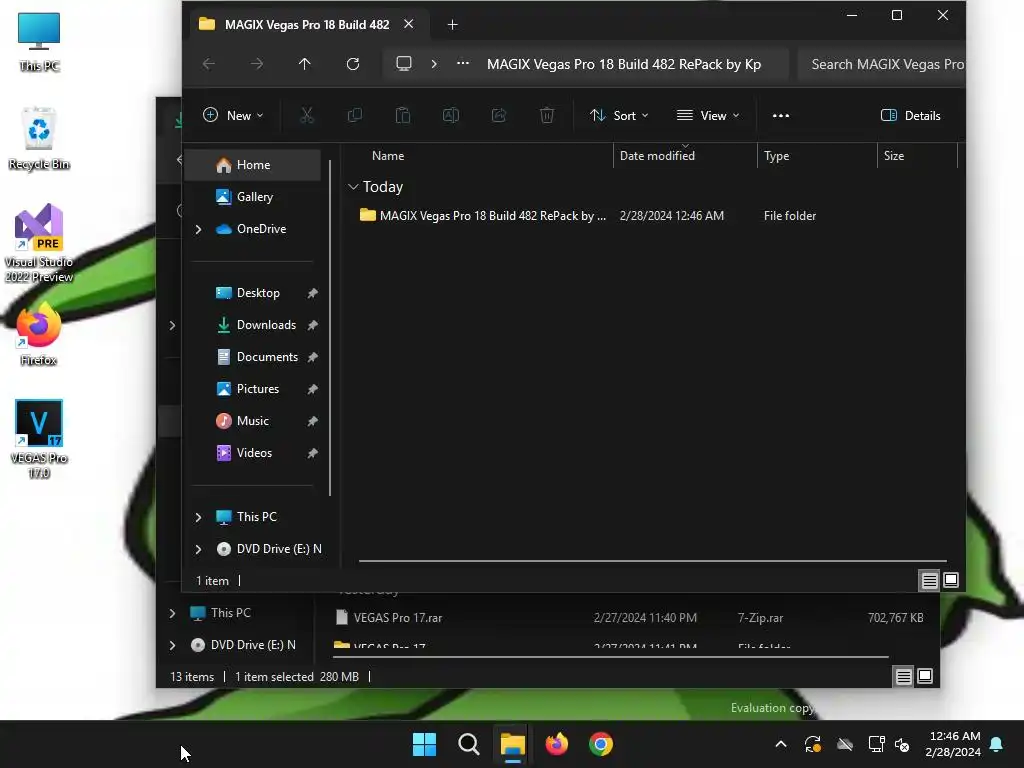Refresh the current folder
The height and width of the screenshot is (768, 1024).
(x=353, y=64)
